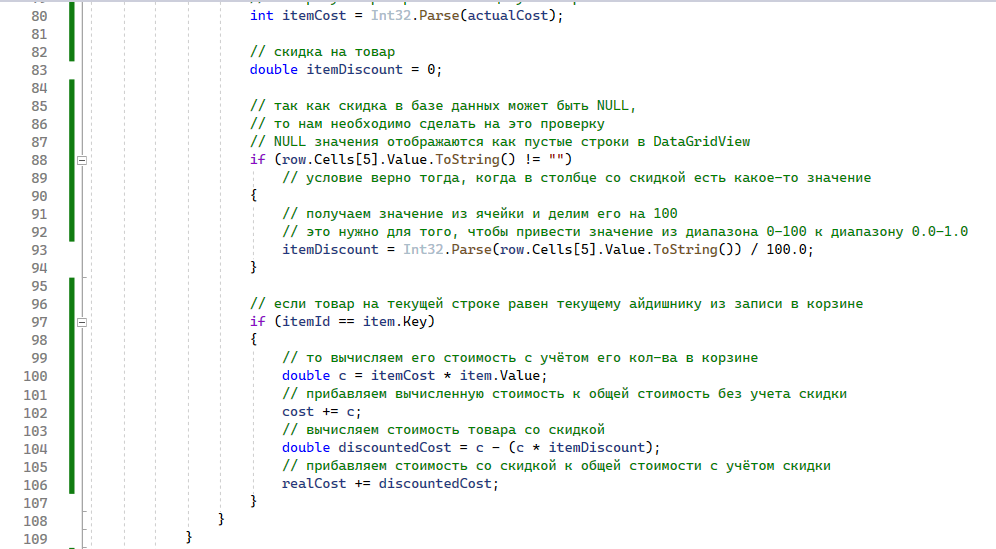Click the 'int itemCost' declaration
The height and width of the screenshot is (549, 996).
click(x=298, y=15)
